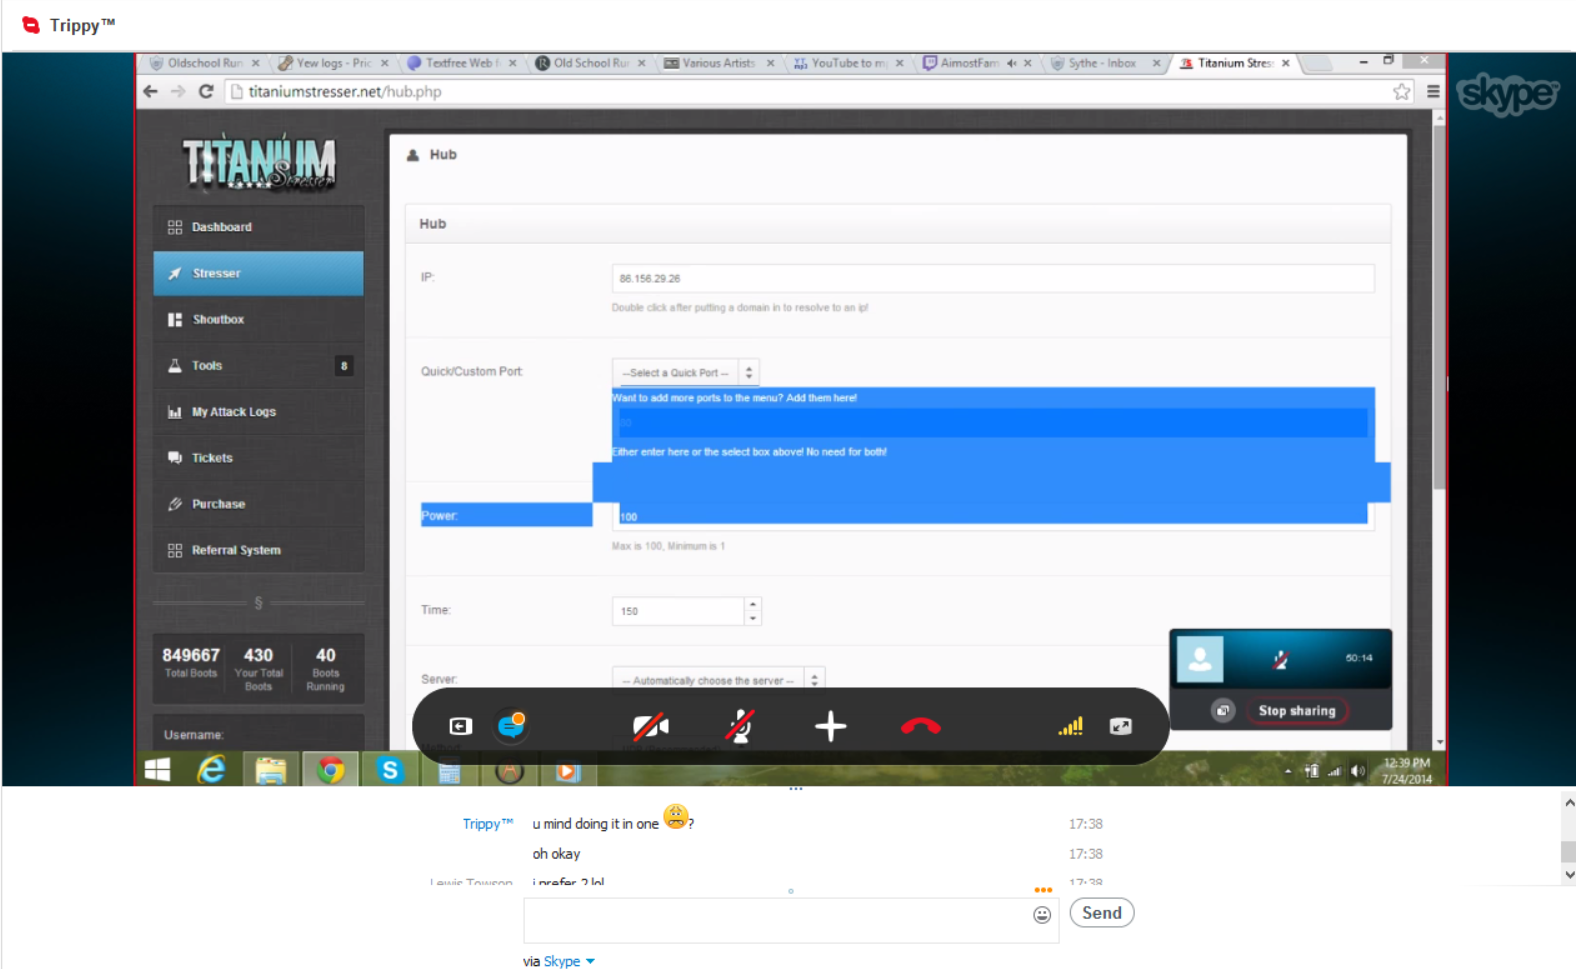Open the Windows Start button in shared screen
The height and width of the screenshot is (969, 1576).
click(x=158, y=770)
